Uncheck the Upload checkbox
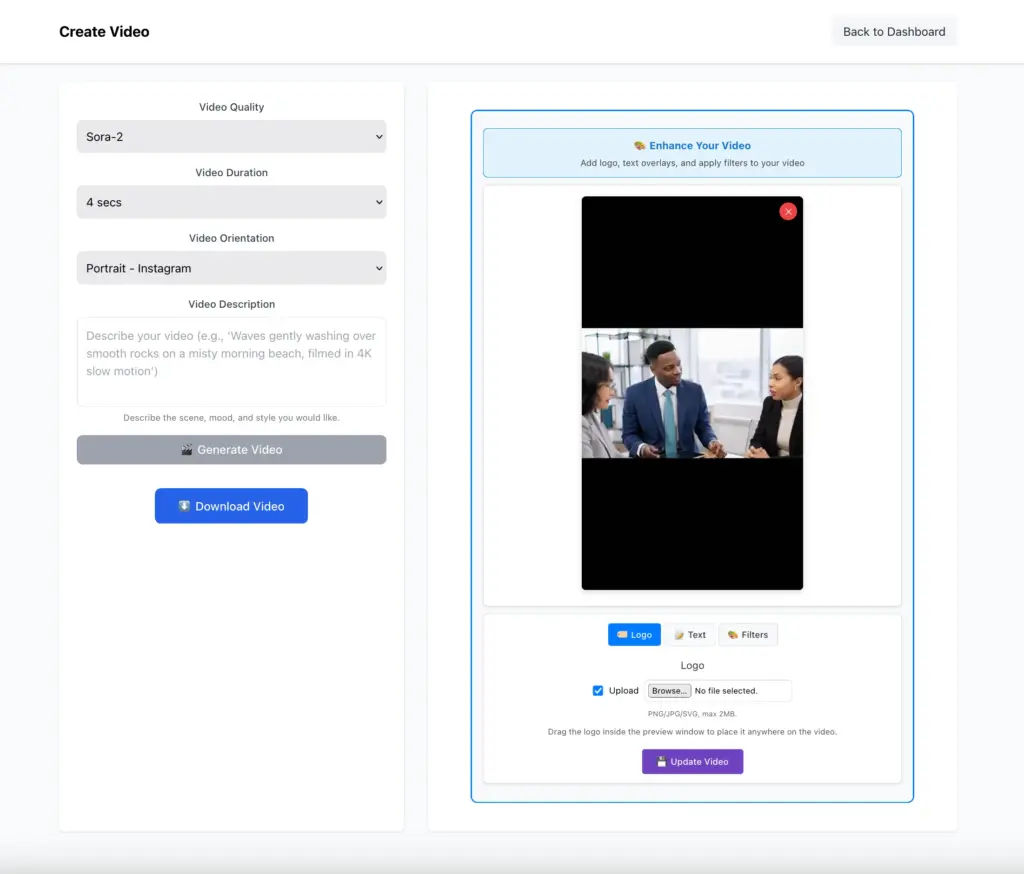This screenshot has height=874, width=1024. point(598,691)
